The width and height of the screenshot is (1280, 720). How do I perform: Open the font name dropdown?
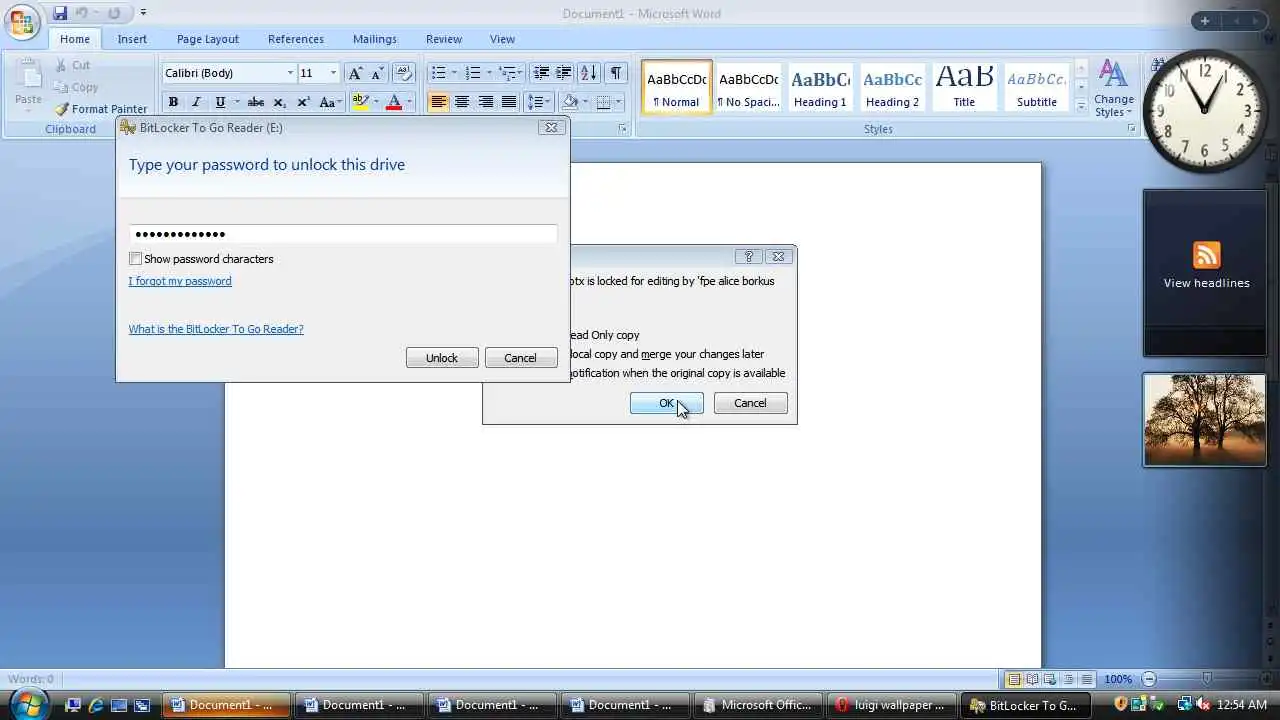(290, 73)
